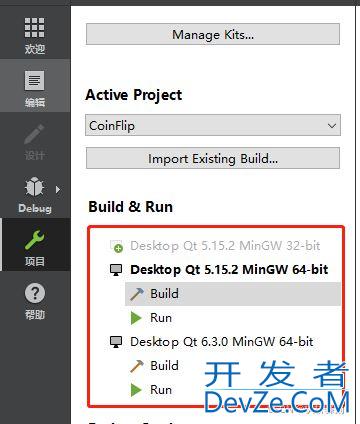Click Import Existing Build button
The height and width of the screenshot is (424, 360).
coord(213,158)
